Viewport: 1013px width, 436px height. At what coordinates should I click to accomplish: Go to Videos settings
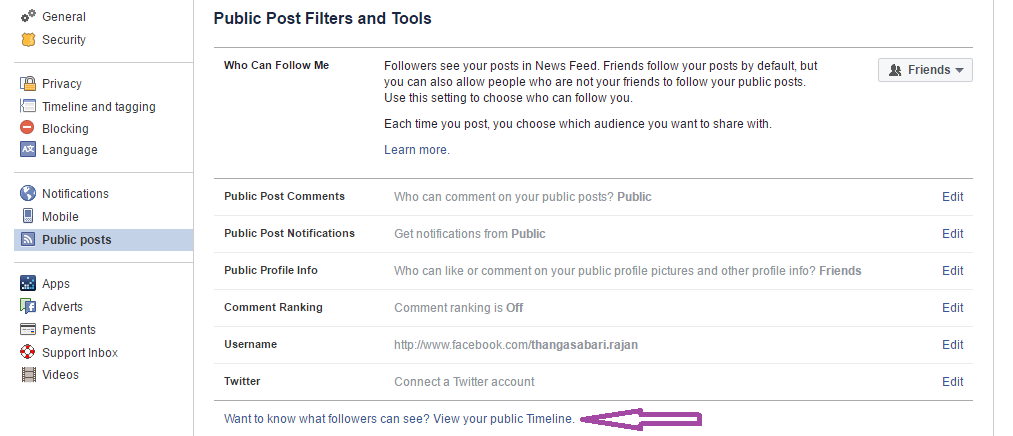[61, 375]
